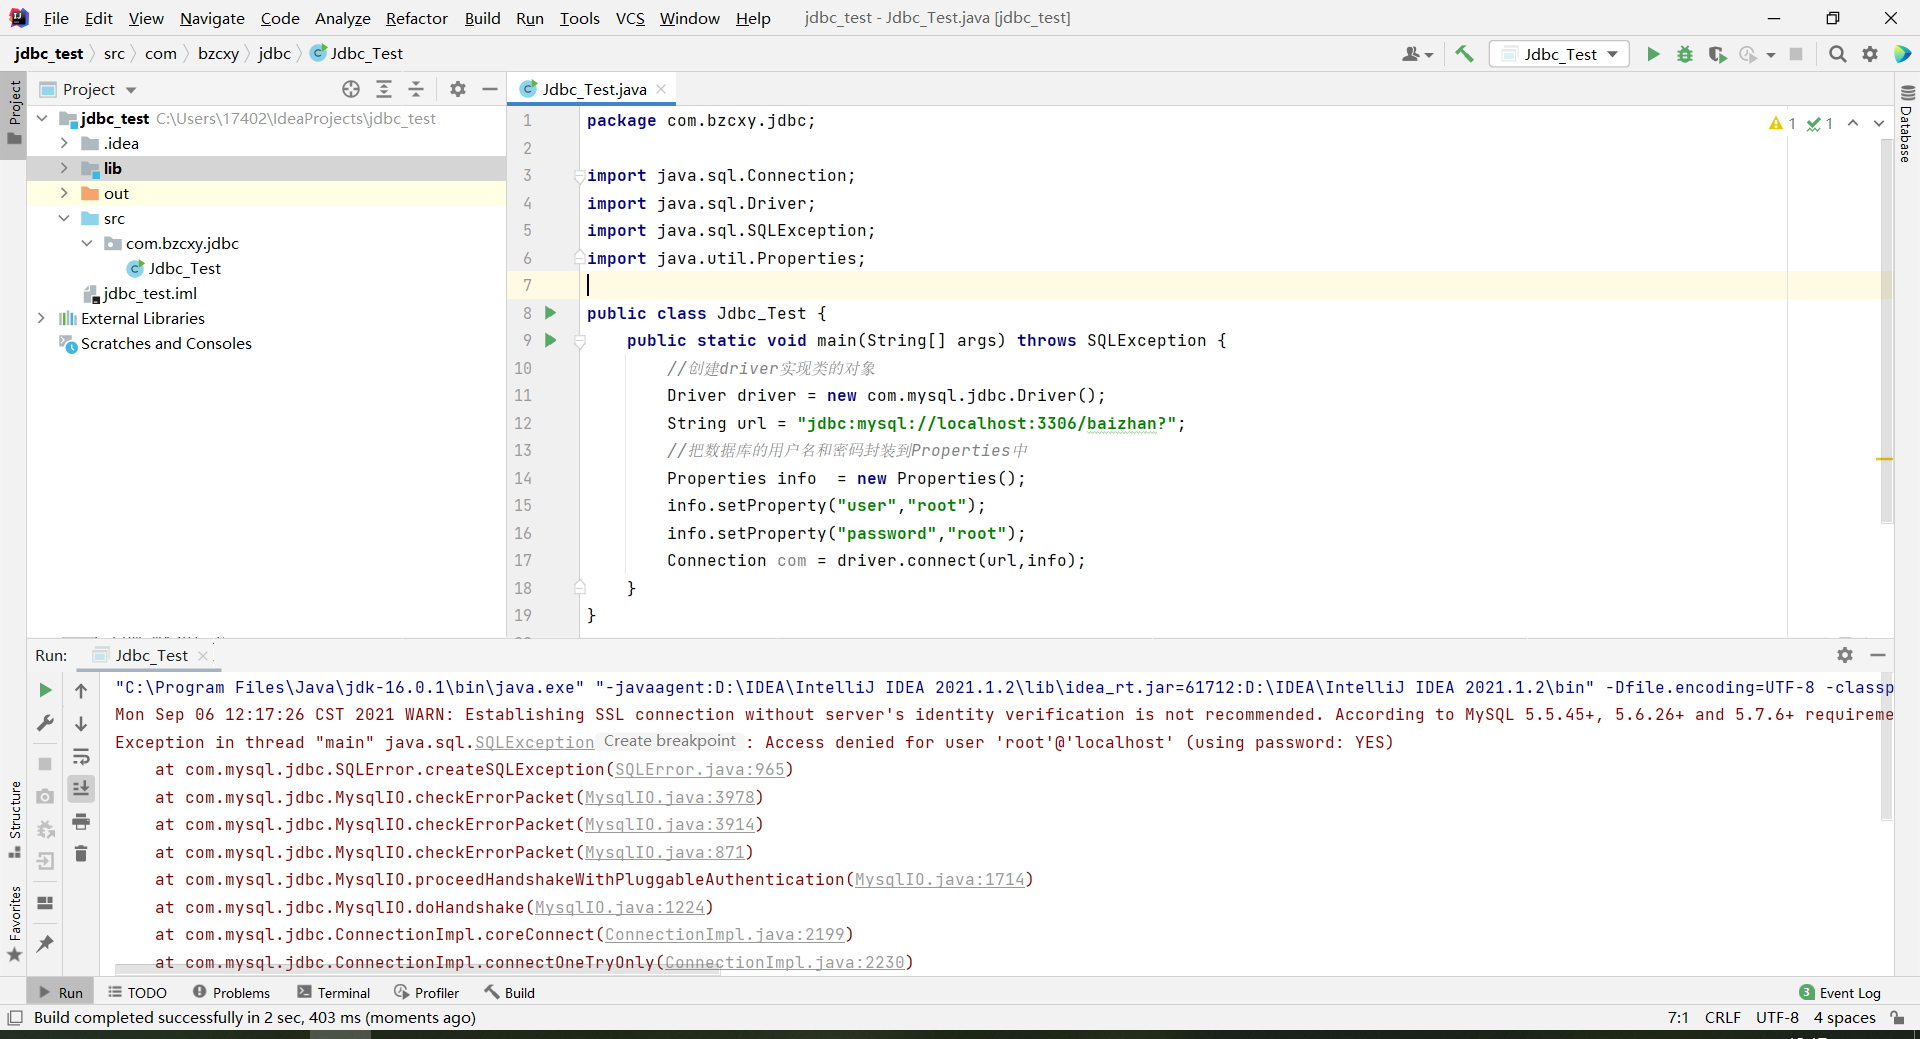Run Jdbc_Test with the green toolbar arrow
This screenshot has height=1039, width=1920.
[x=1653, y=54]
